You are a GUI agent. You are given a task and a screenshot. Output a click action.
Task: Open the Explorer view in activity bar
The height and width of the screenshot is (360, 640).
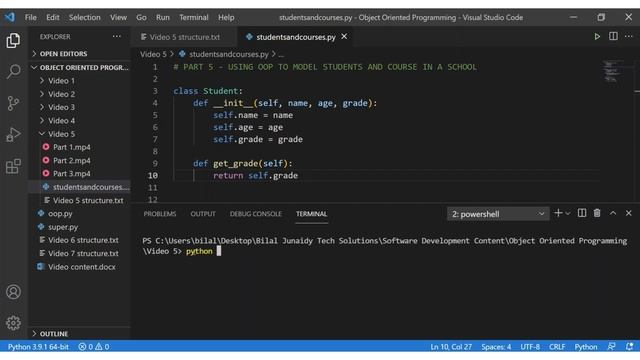[x=13, y=40]
